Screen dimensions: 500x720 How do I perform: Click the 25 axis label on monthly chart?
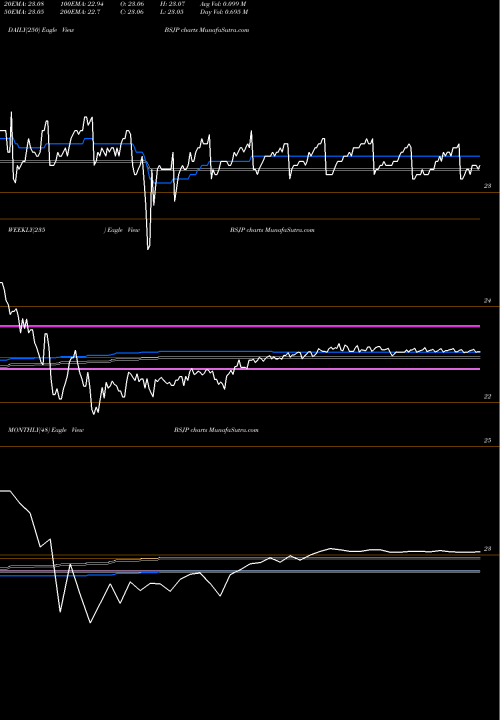(x=488, y=440)
